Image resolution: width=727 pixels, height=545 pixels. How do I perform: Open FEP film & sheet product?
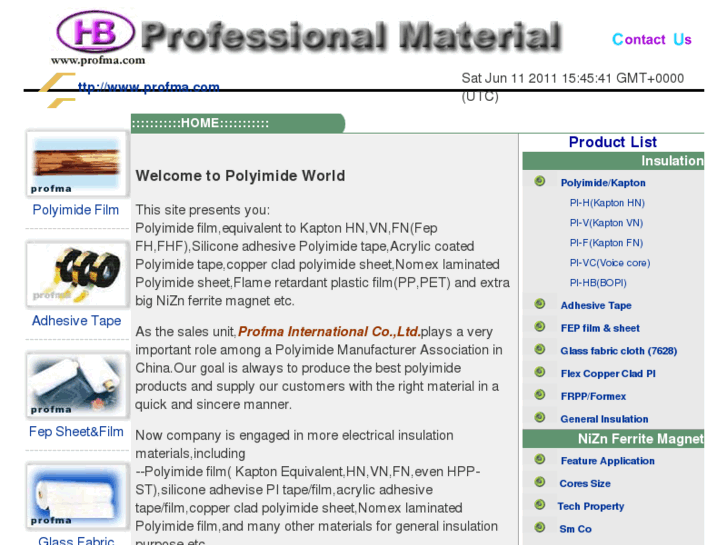(600, 328)
